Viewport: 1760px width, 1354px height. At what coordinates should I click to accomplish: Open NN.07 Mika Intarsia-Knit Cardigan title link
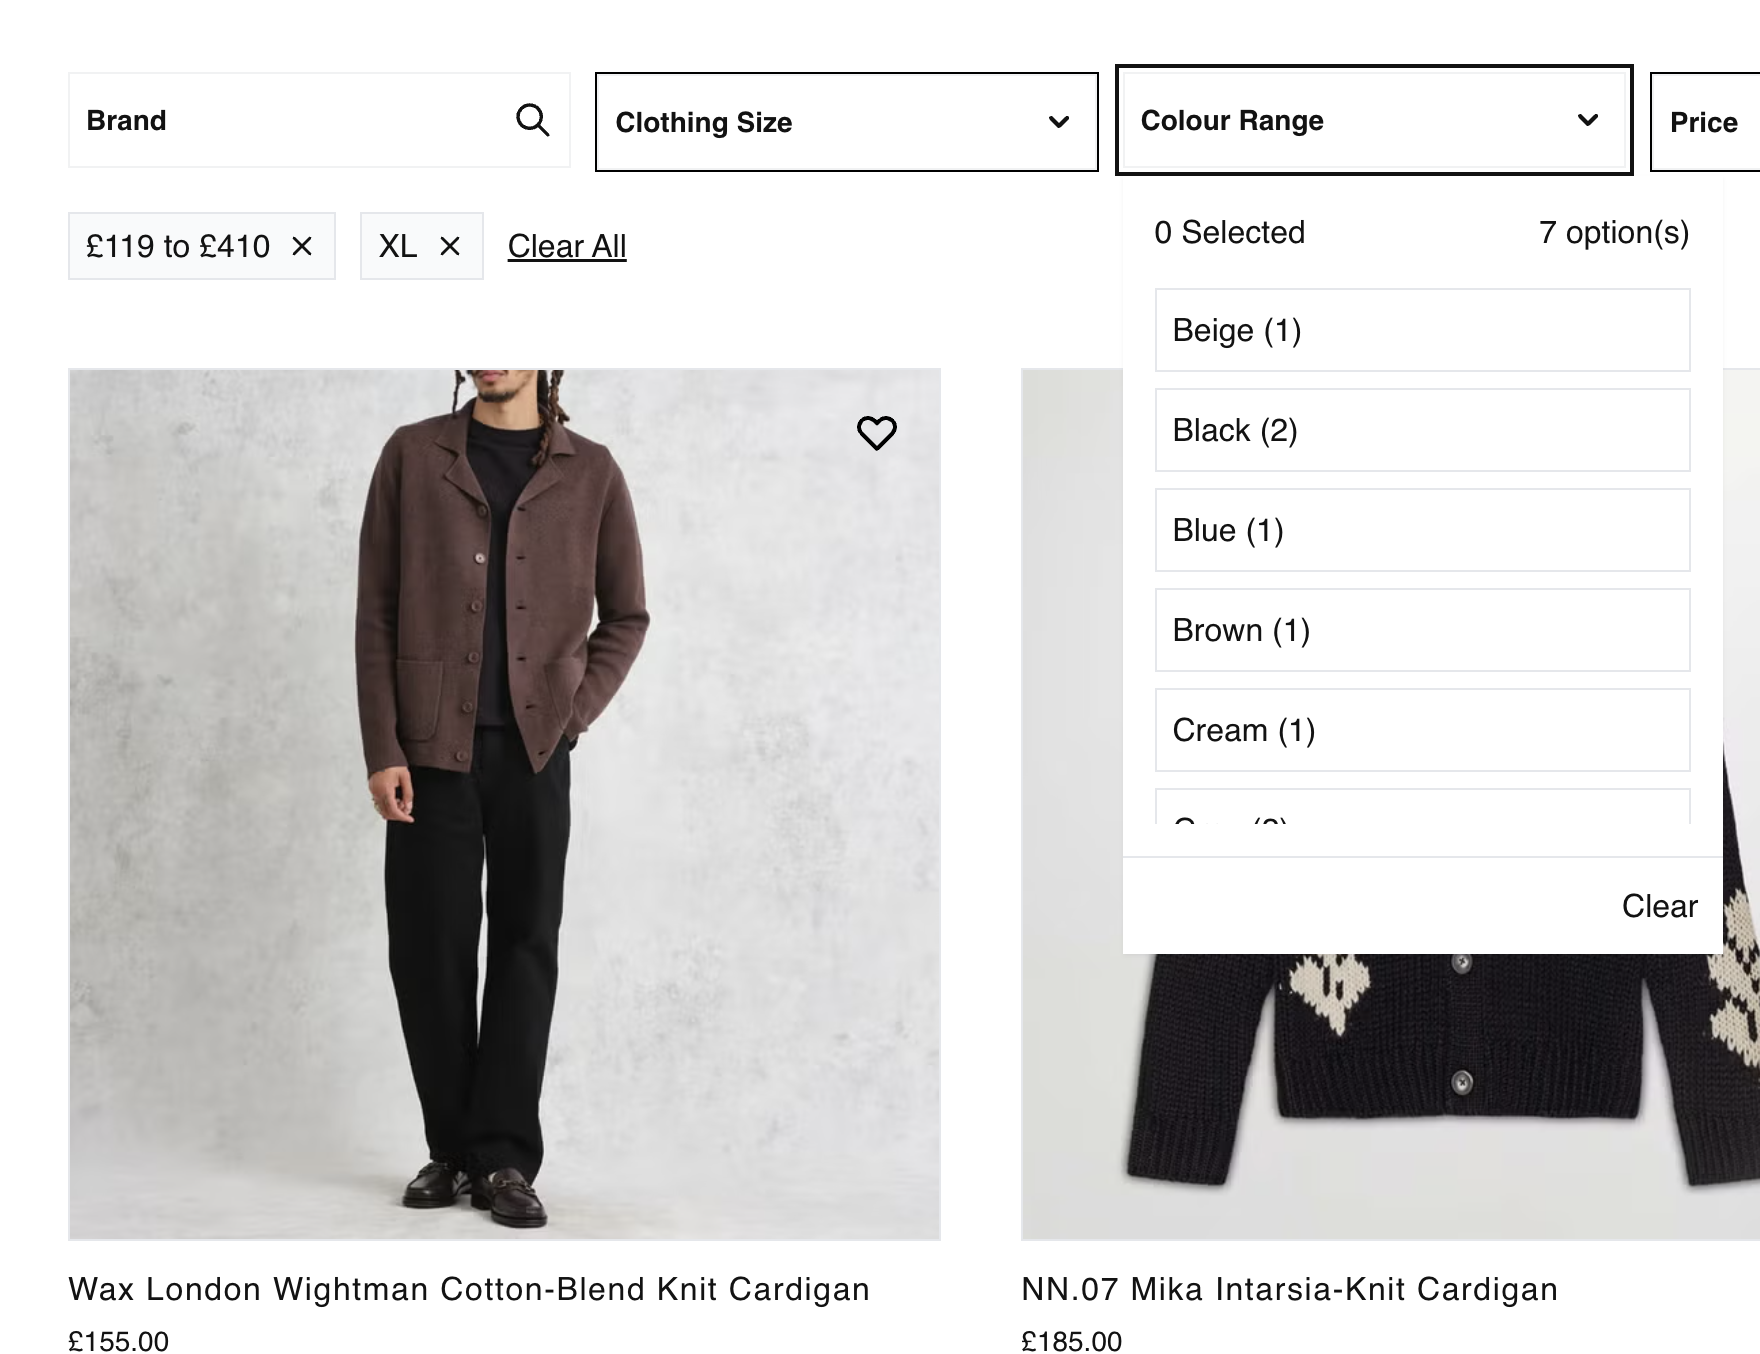(1289, 1289)
